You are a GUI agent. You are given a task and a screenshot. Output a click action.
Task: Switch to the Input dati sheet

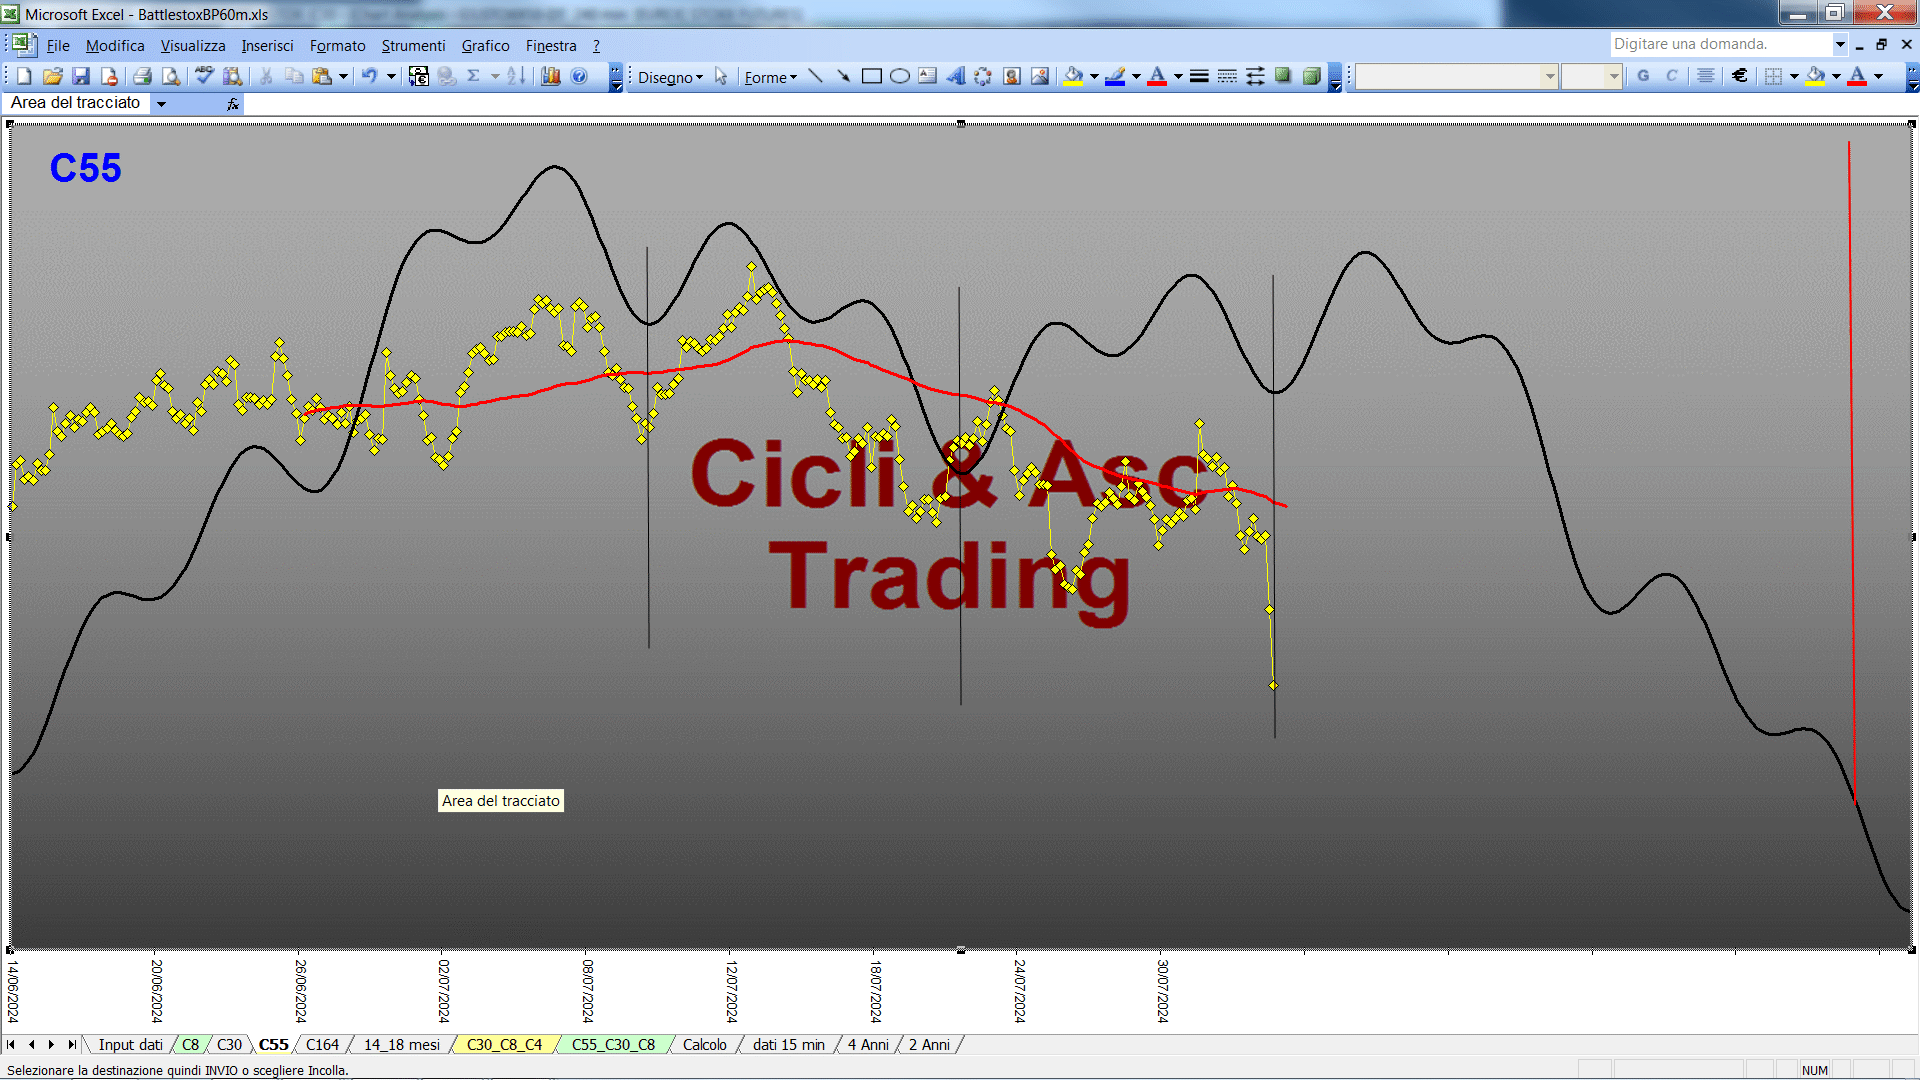coord(130,1044)
